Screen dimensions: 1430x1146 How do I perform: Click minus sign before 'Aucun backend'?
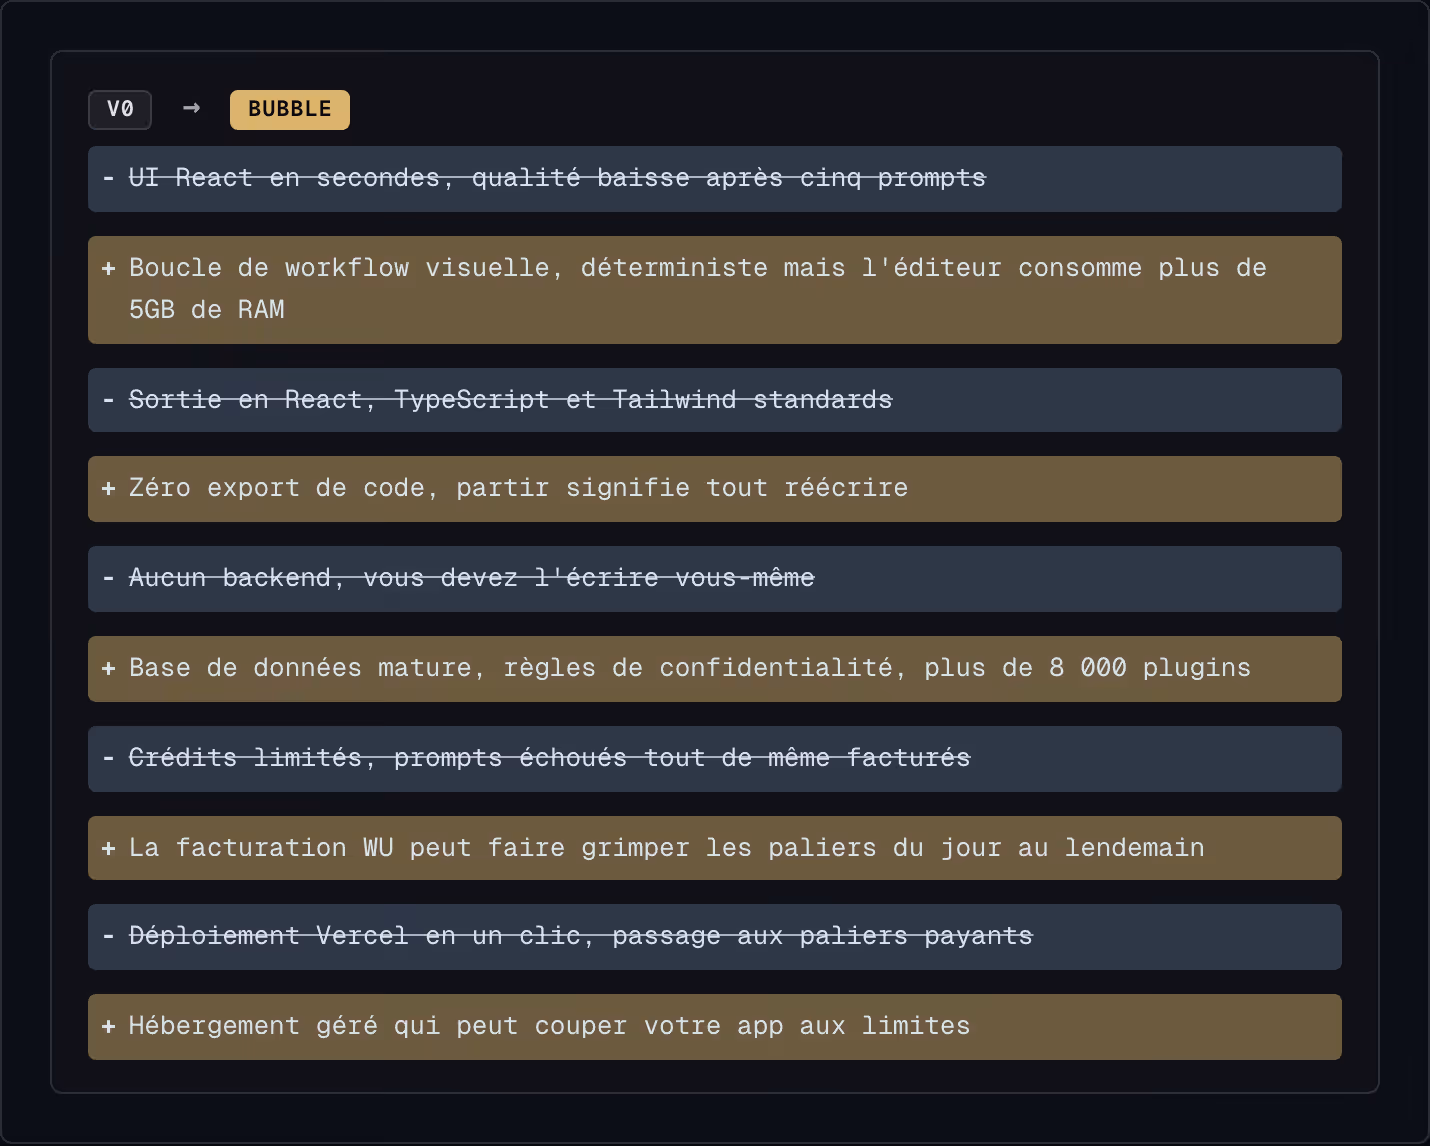point(108,578)
